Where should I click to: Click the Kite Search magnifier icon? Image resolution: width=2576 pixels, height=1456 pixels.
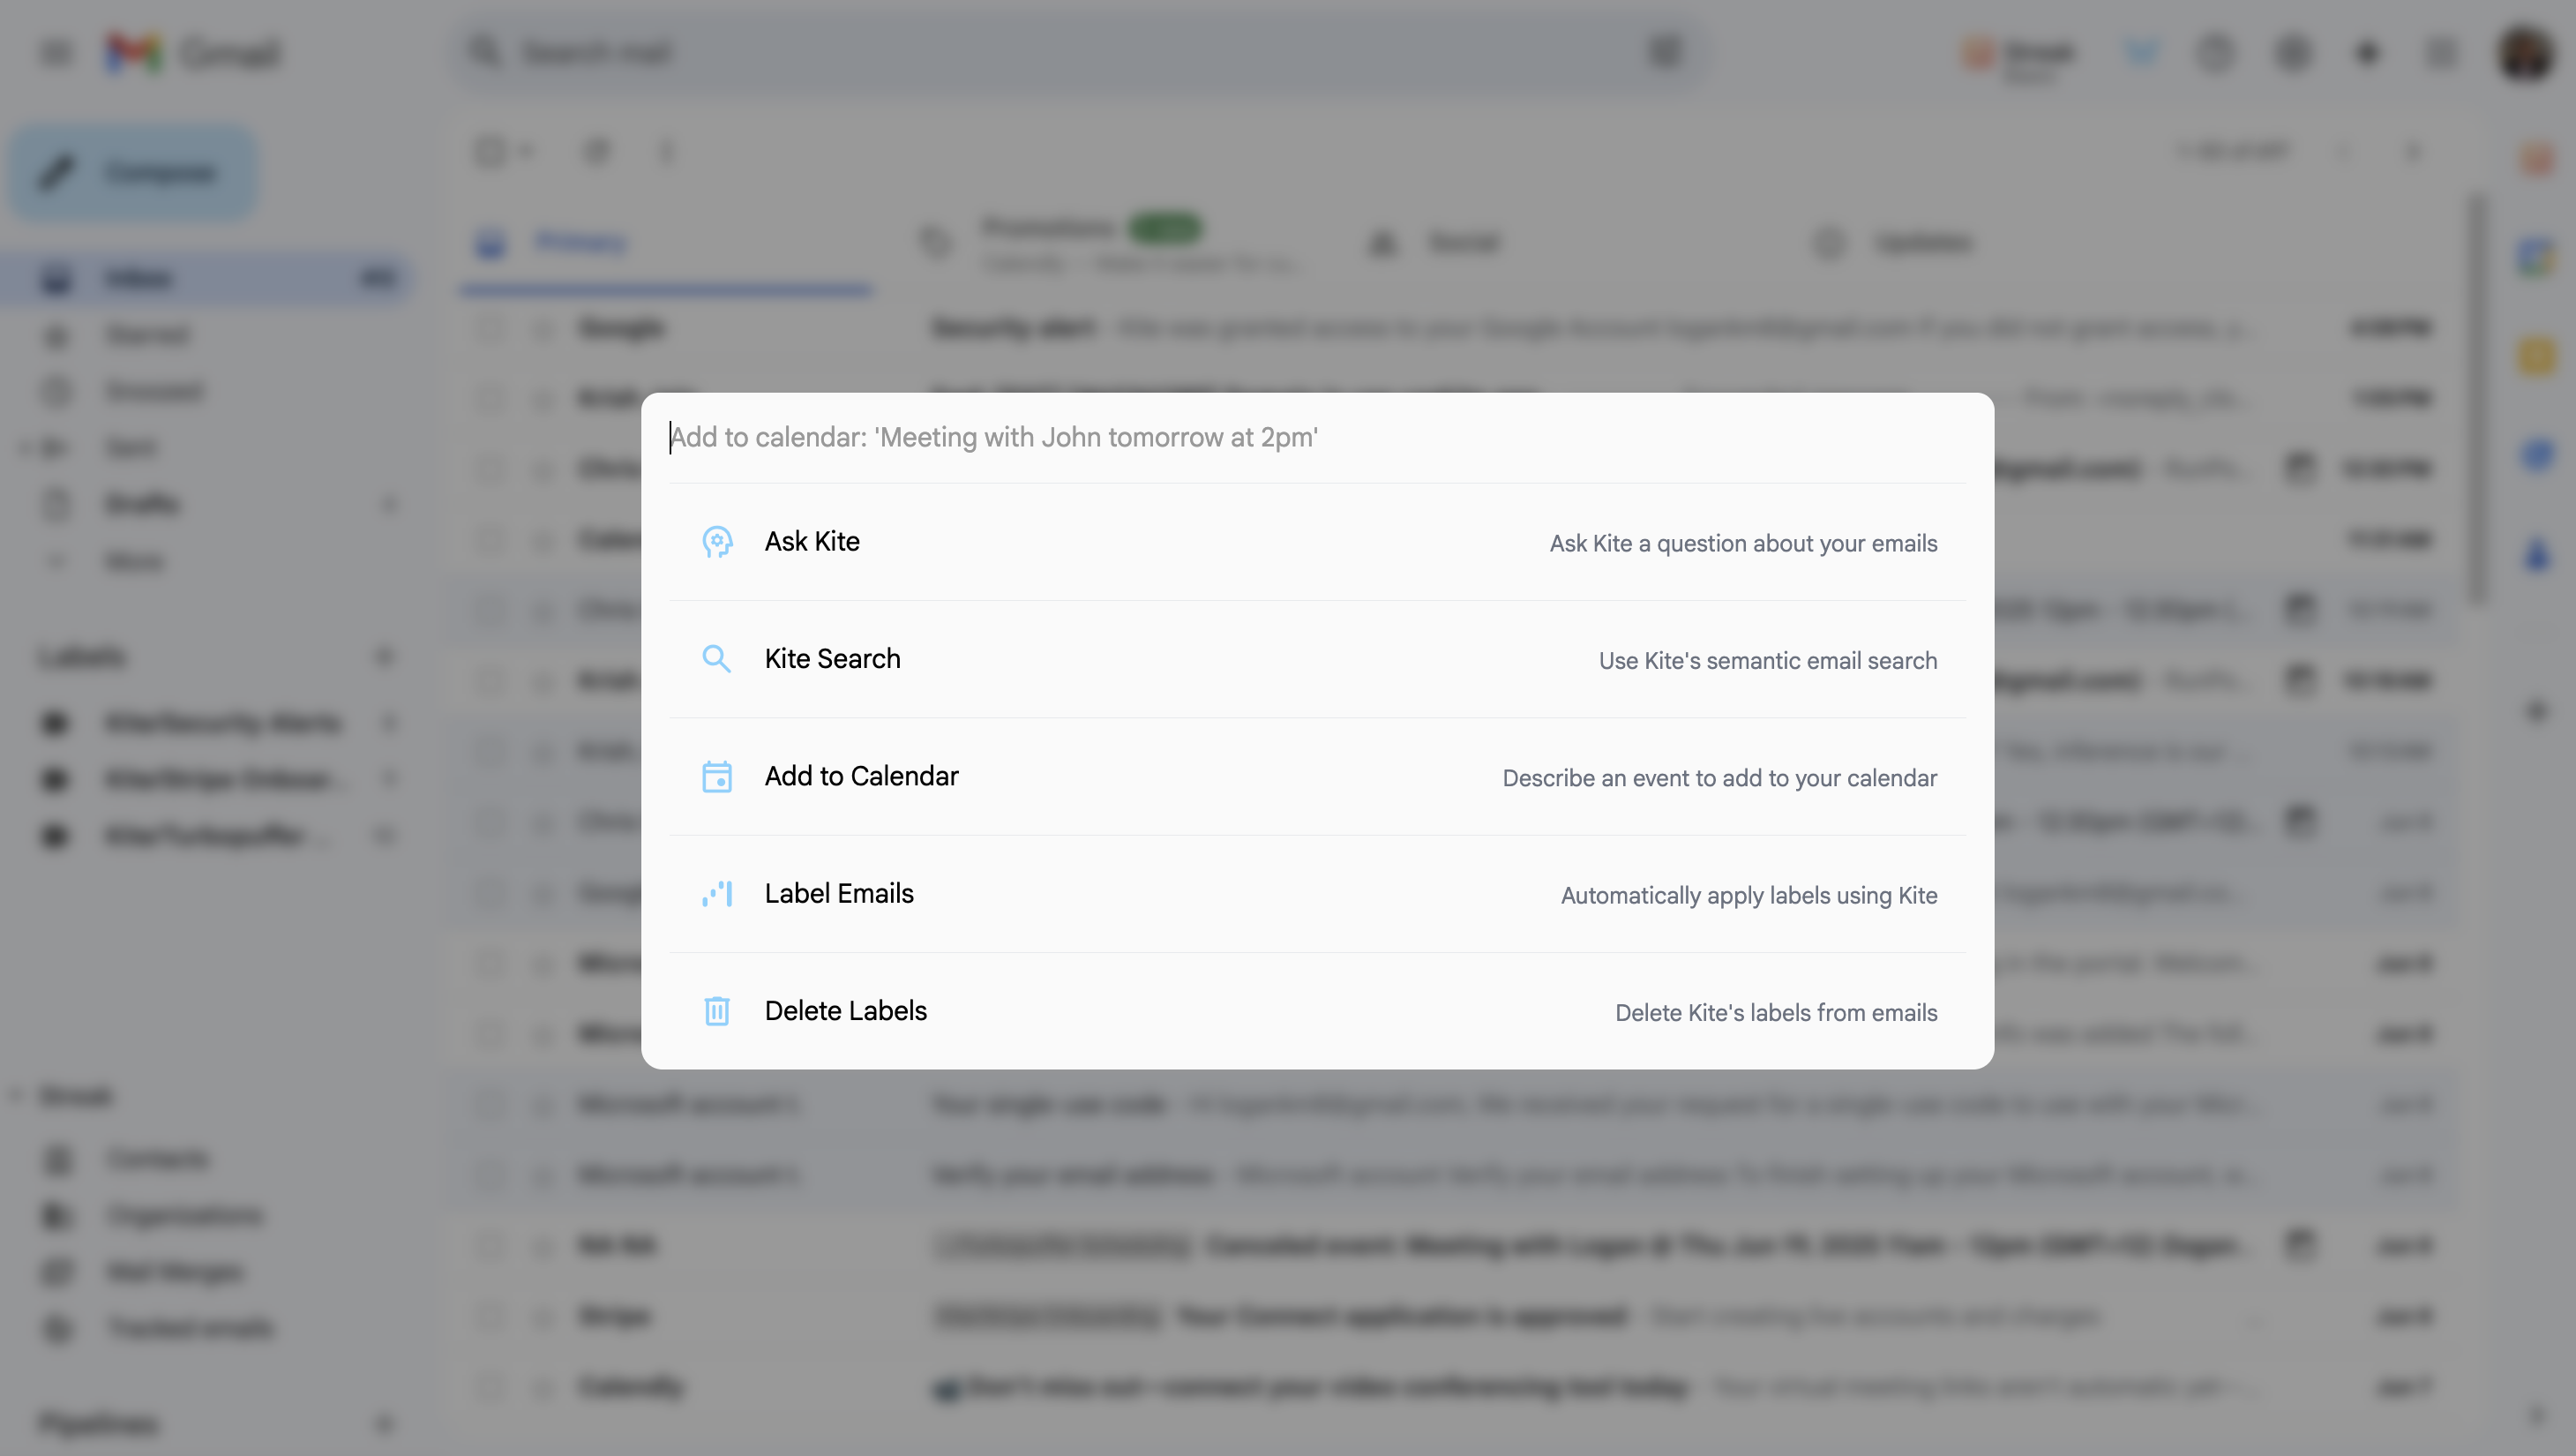716,659
